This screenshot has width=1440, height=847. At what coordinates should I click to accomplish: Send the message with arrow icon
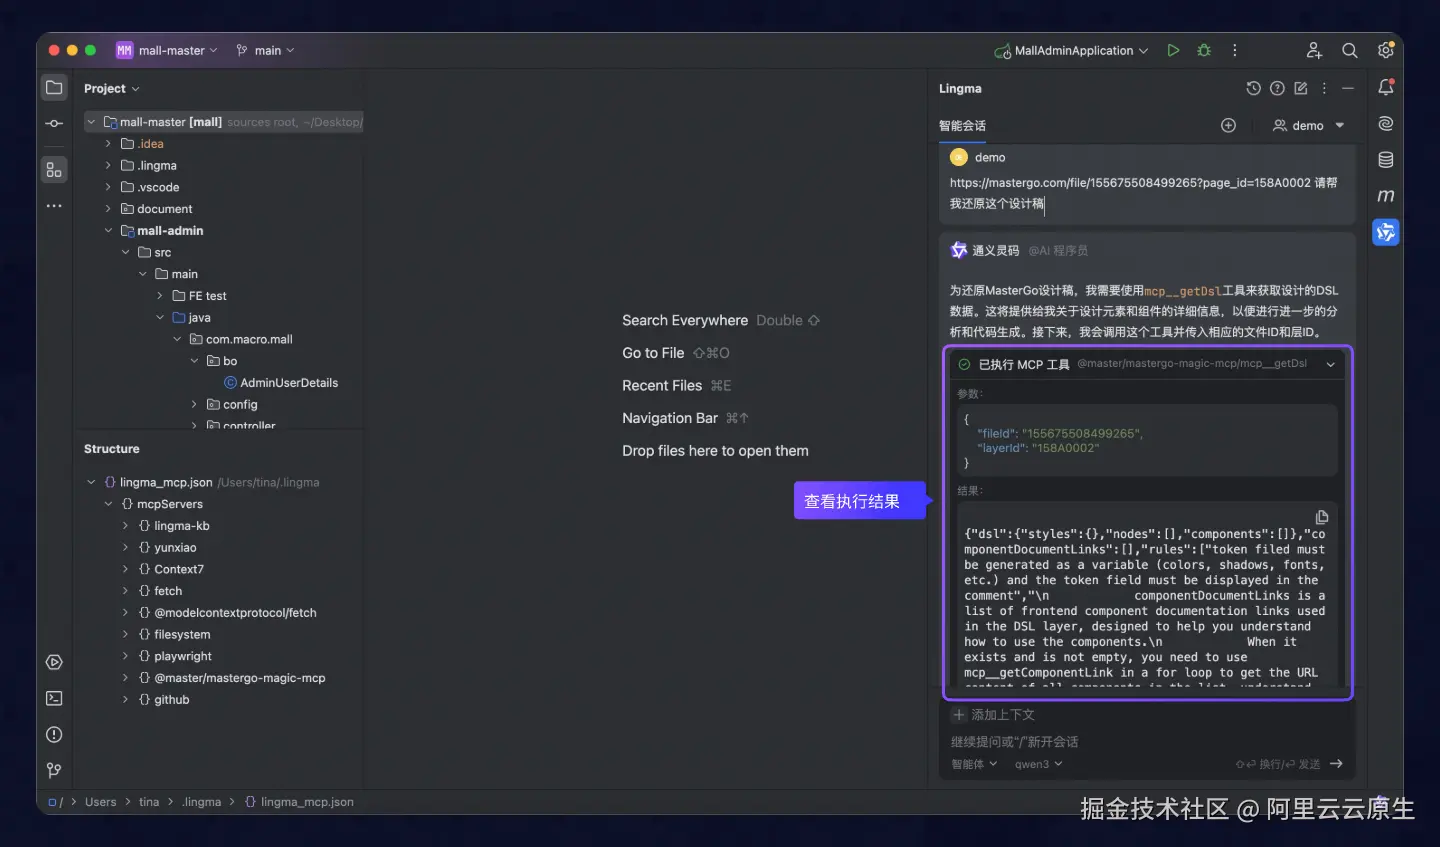(x=1336, y=764)
